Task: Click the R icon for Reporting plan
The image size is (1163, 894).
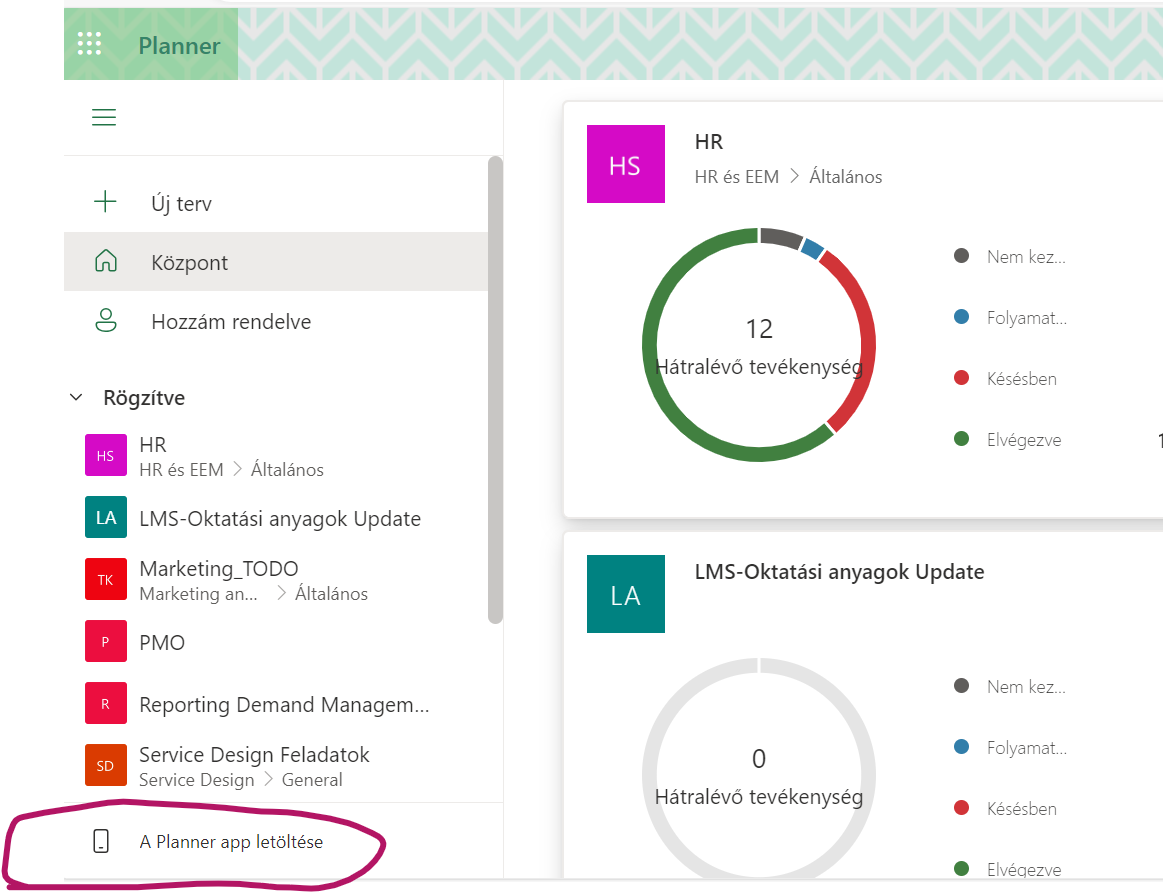Action: coord(105,703)
